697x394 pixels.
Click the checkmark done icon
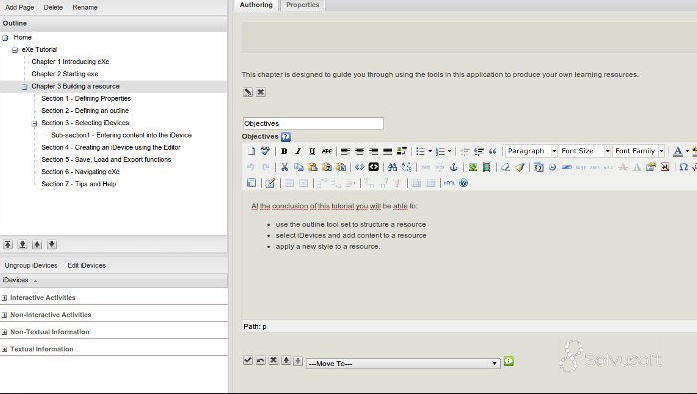(248, 361)
